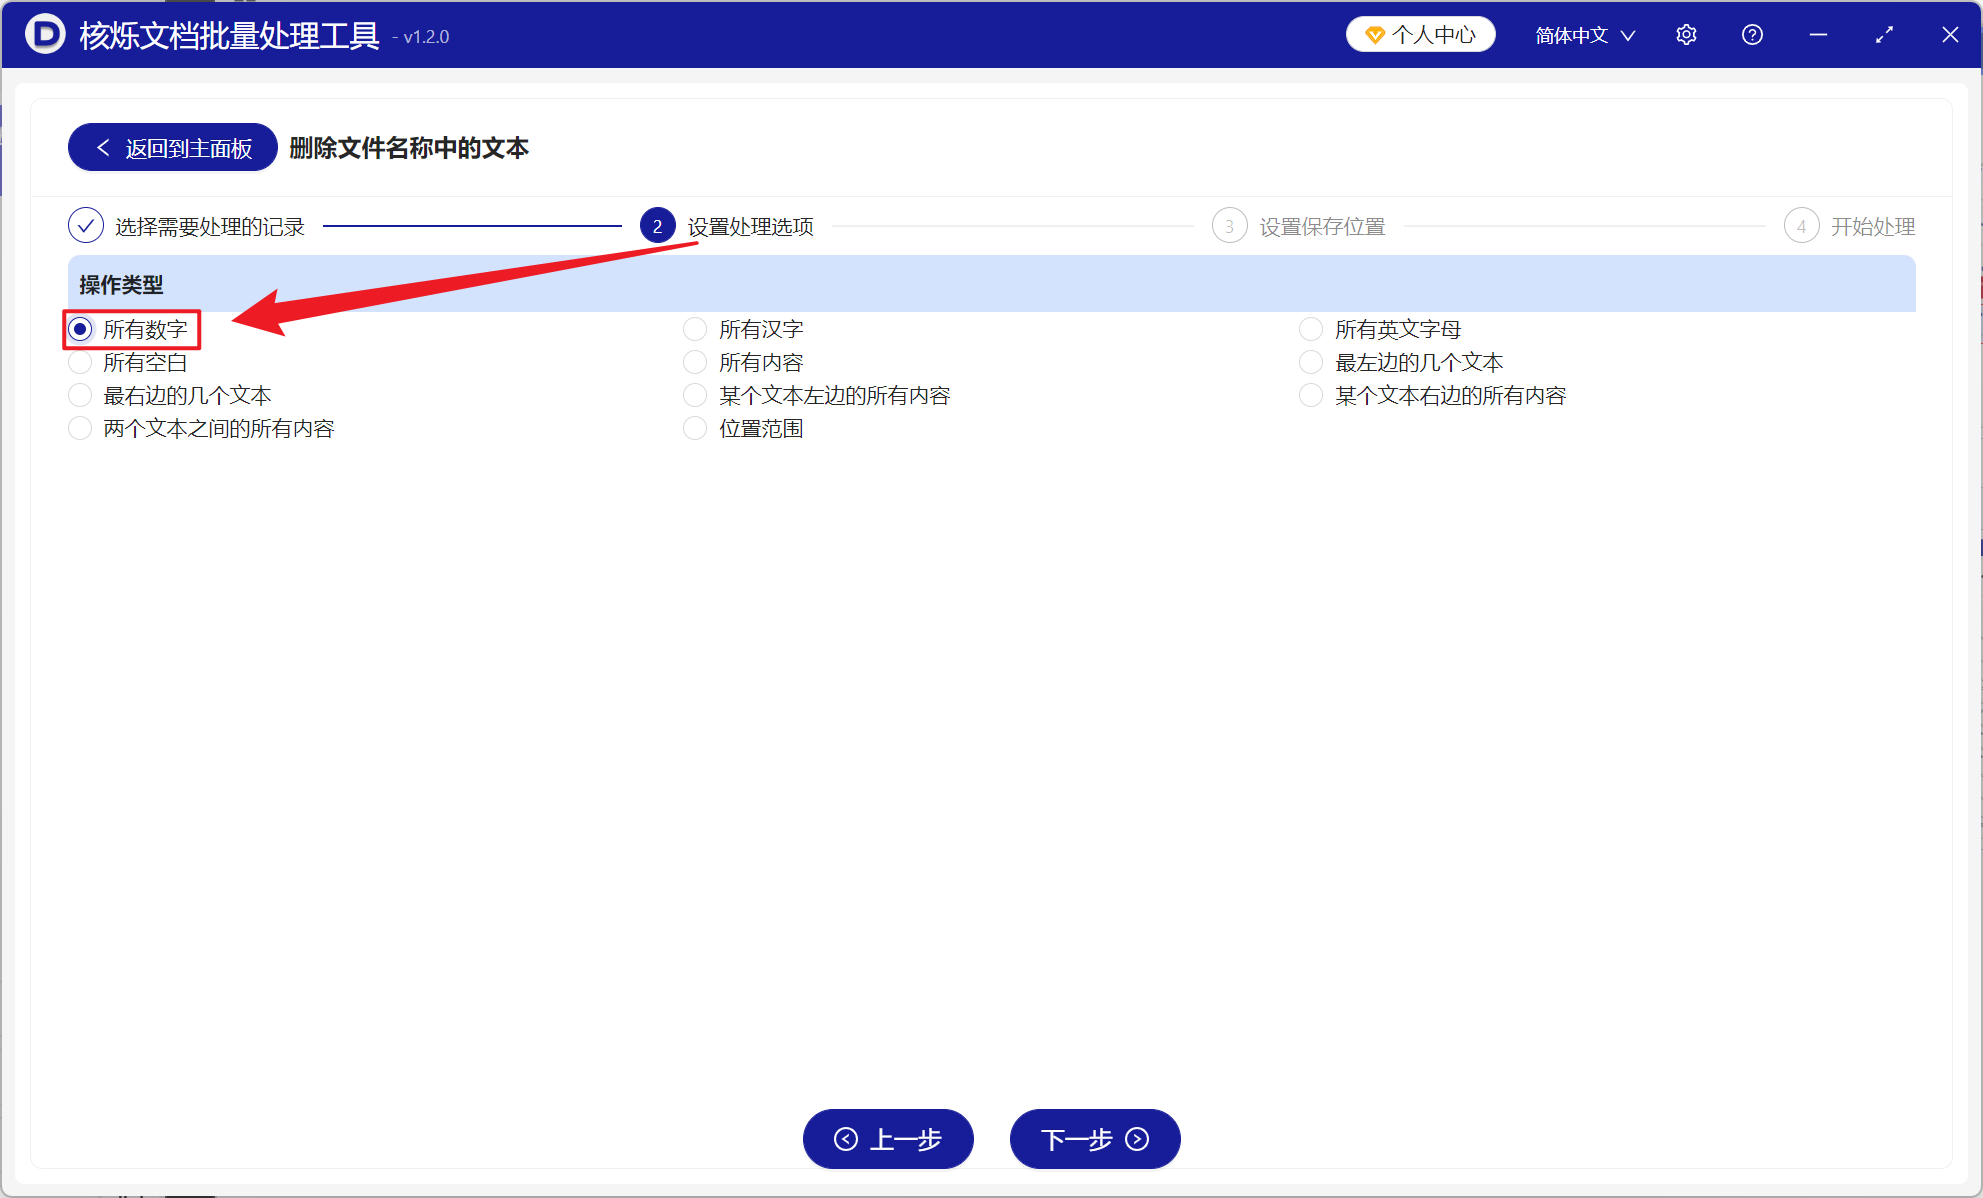The width and height of the screenshot is (1983, 1198).
Task: Click the 下一步 button
Action: click(1094, 1139)
